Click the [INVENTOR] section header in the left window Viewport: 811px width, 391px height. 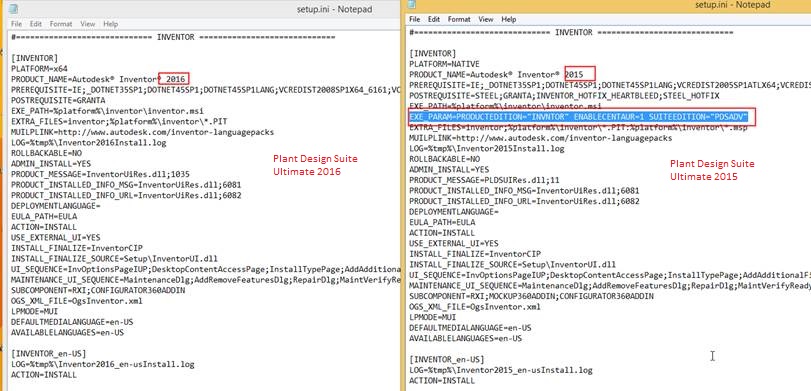click(34, 58)
